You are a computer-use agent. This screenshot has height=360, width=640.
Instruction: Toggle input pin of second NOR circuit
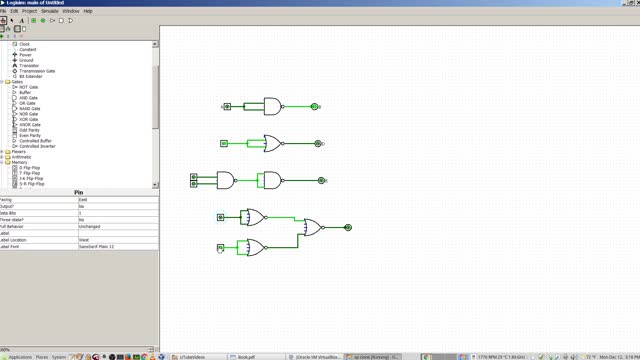point(224,143)
